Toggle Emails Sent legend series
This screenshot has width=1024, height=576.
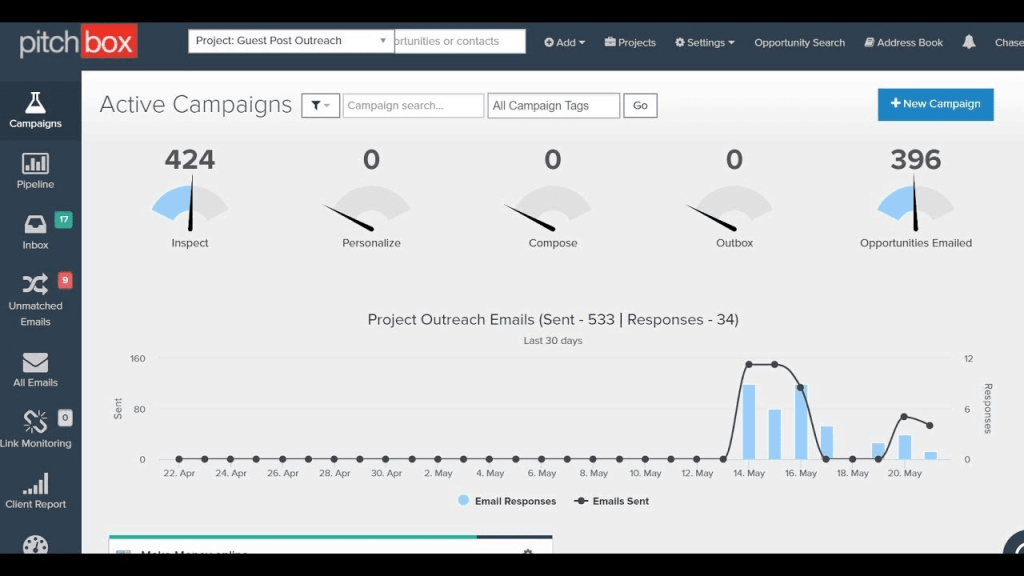click(612, 501)
